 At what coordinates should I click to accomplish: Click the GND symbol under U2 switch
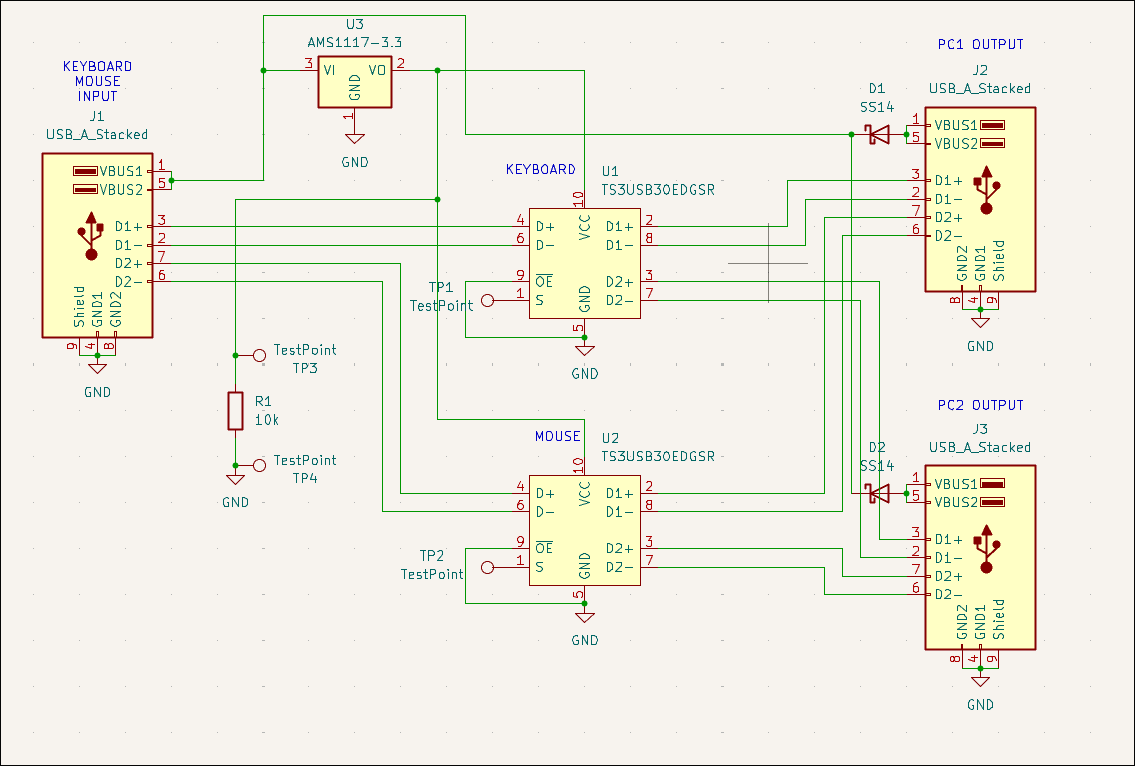point(585,617)
